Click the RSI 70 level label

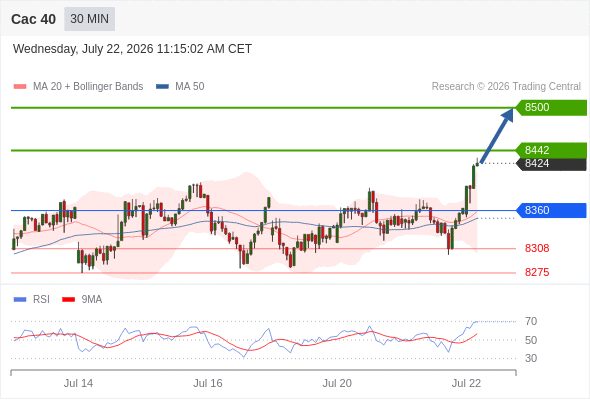point(531,321)
